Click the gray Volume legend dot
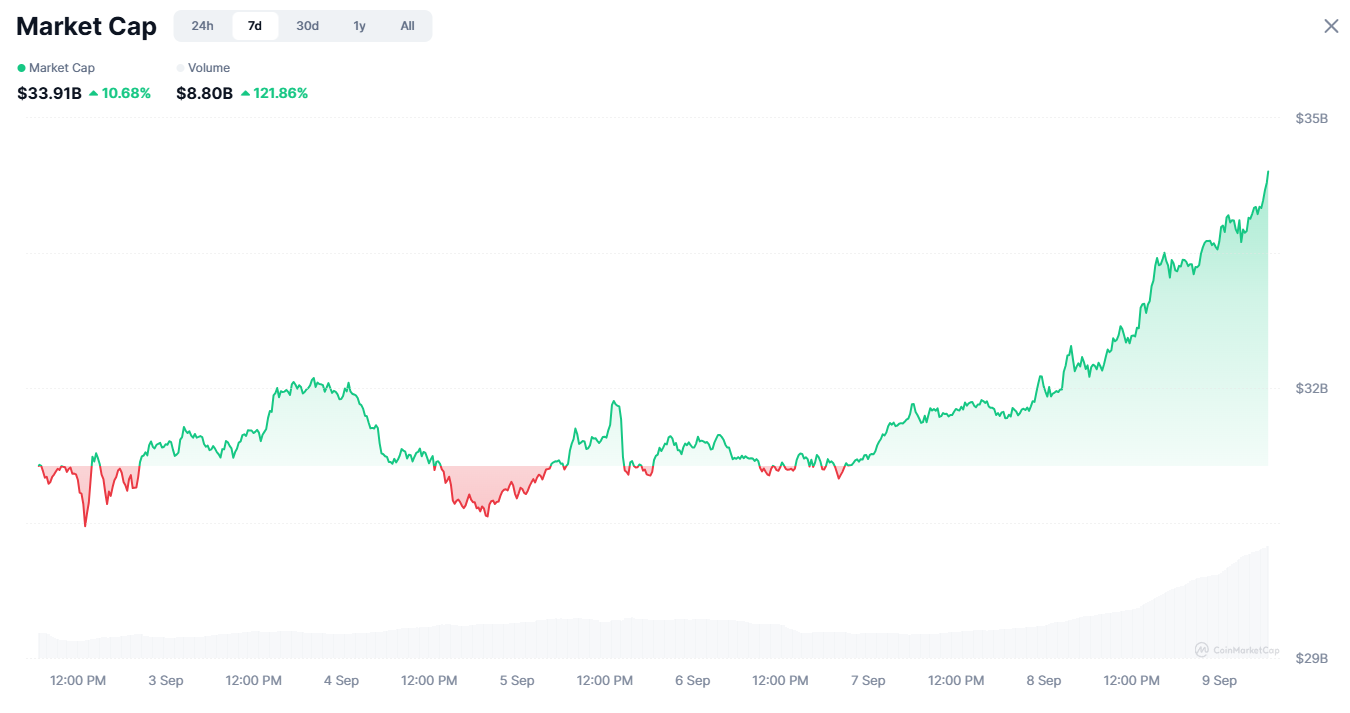Screen dimensions: 1350x713 point(179,67)
